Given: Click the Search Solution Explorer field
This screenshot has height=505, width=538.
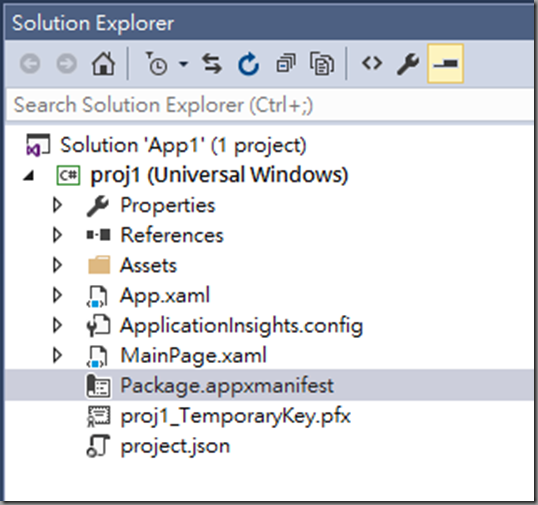Looking at the screenshot, I should [270, 105].
